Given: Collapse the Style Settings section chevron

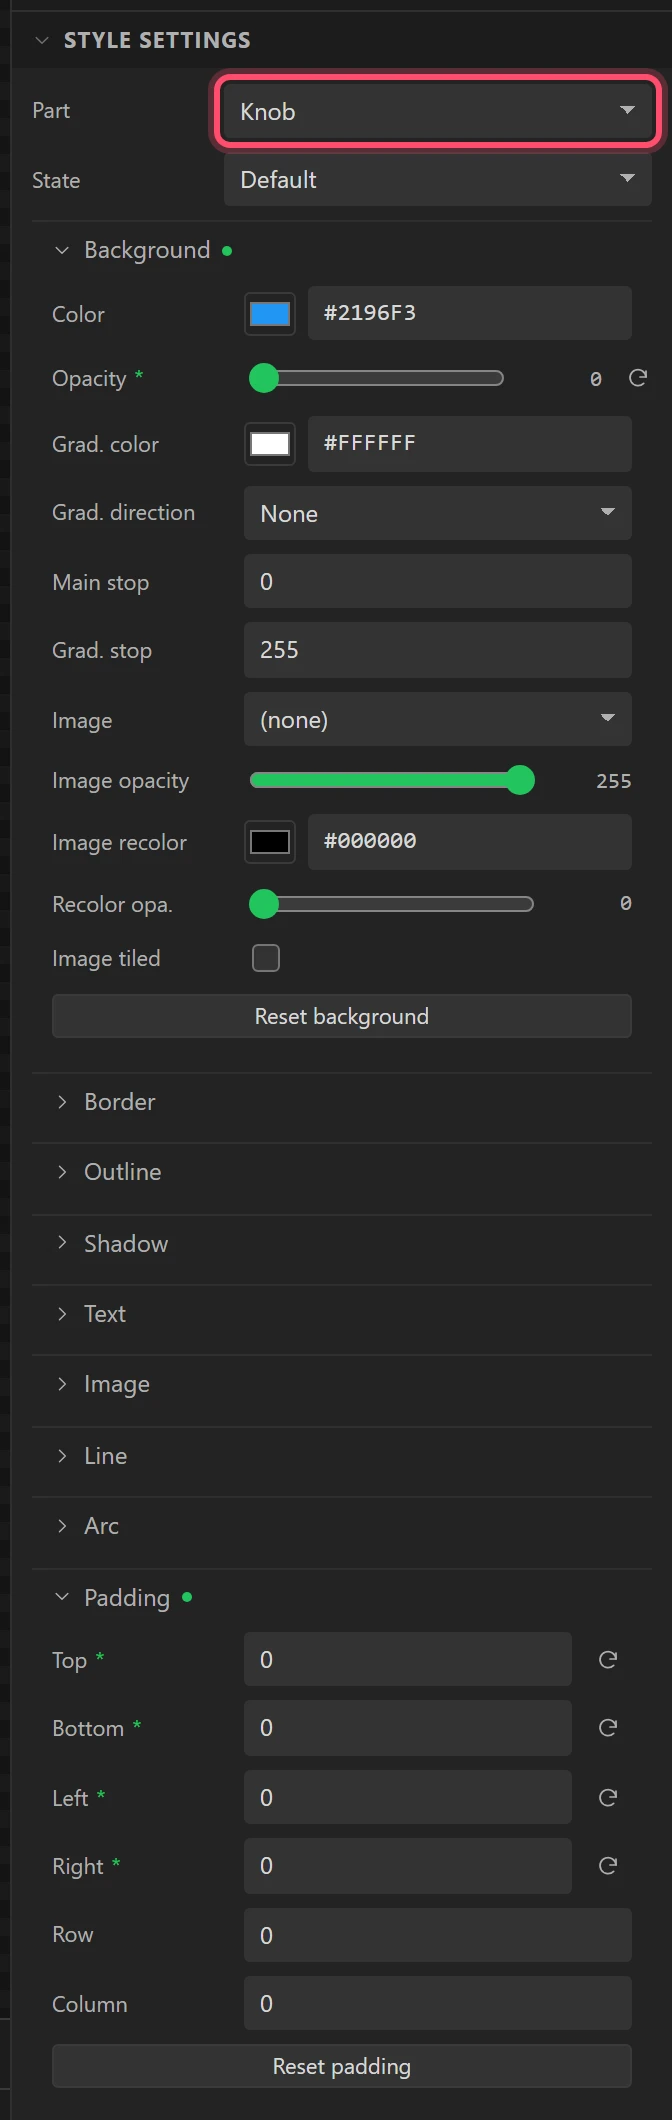Looking at the screenshot, I should [x=42, y=41].
